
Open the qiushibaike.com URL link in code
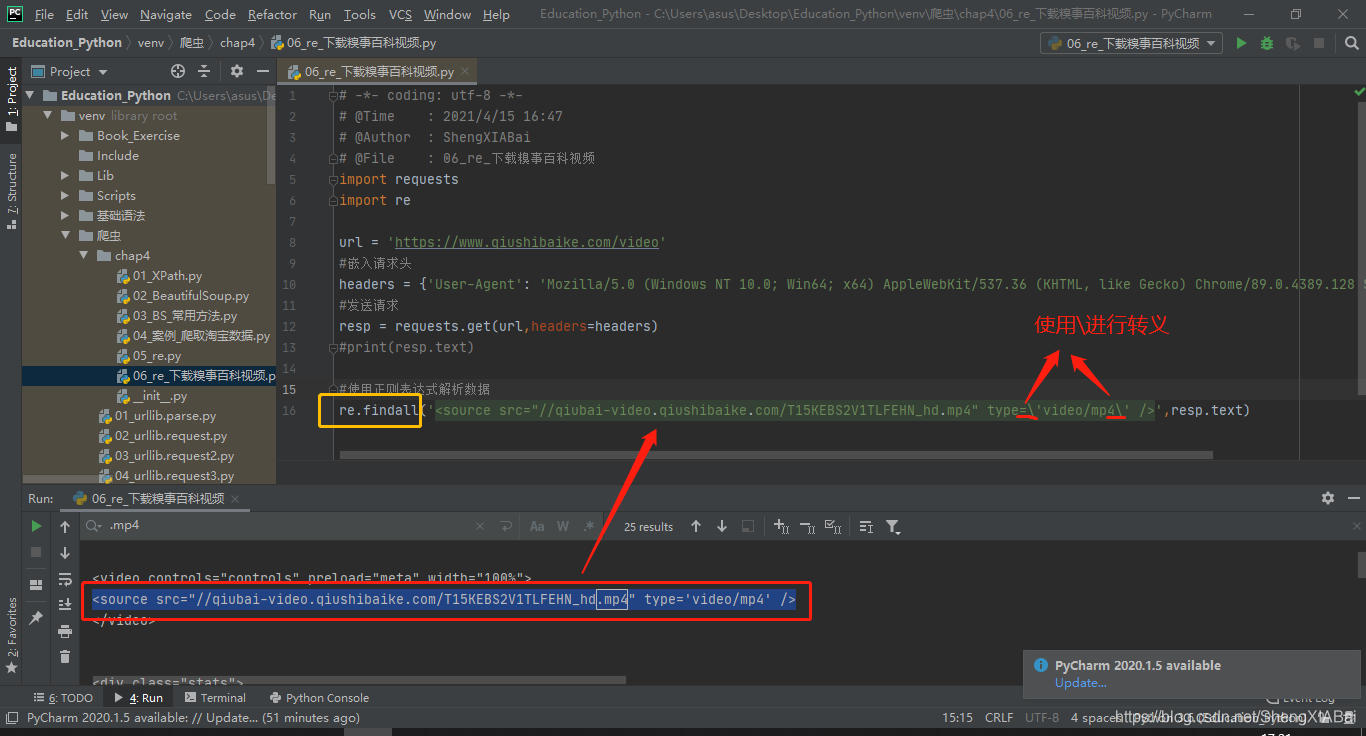(528, 242)
